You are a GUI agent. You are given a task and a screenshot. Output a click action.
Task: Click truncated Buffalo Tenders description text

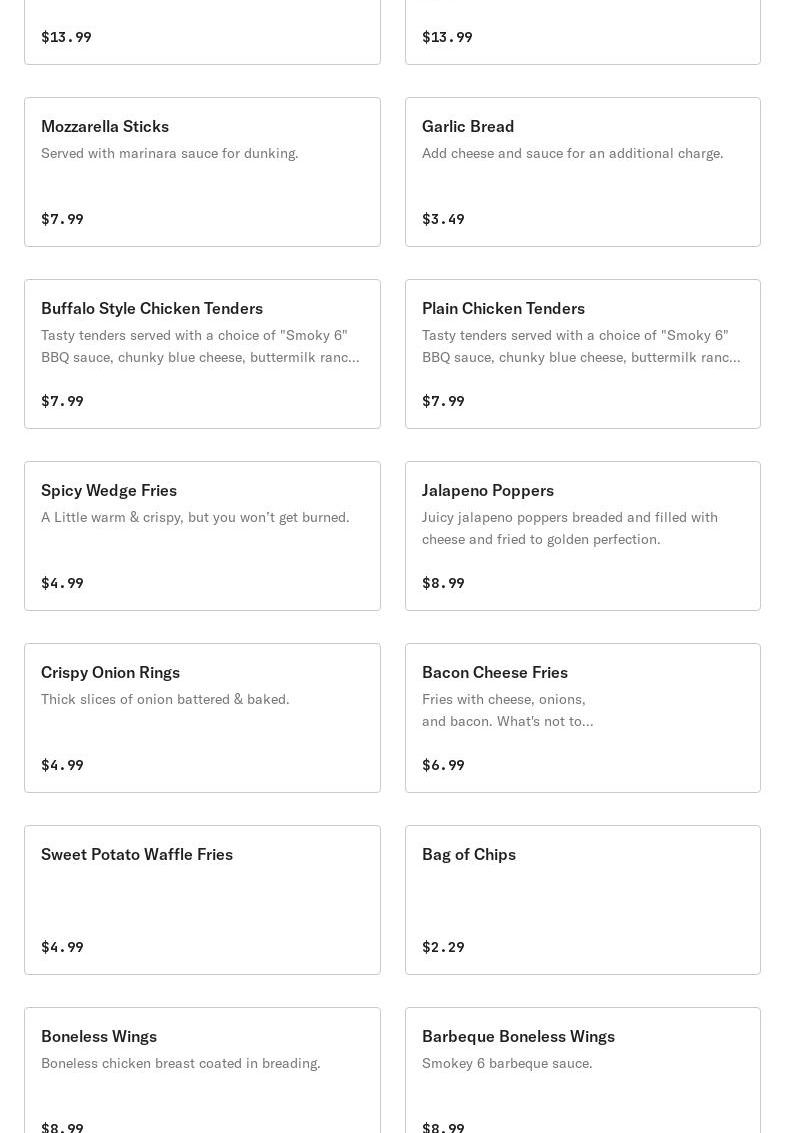(200, 346)
